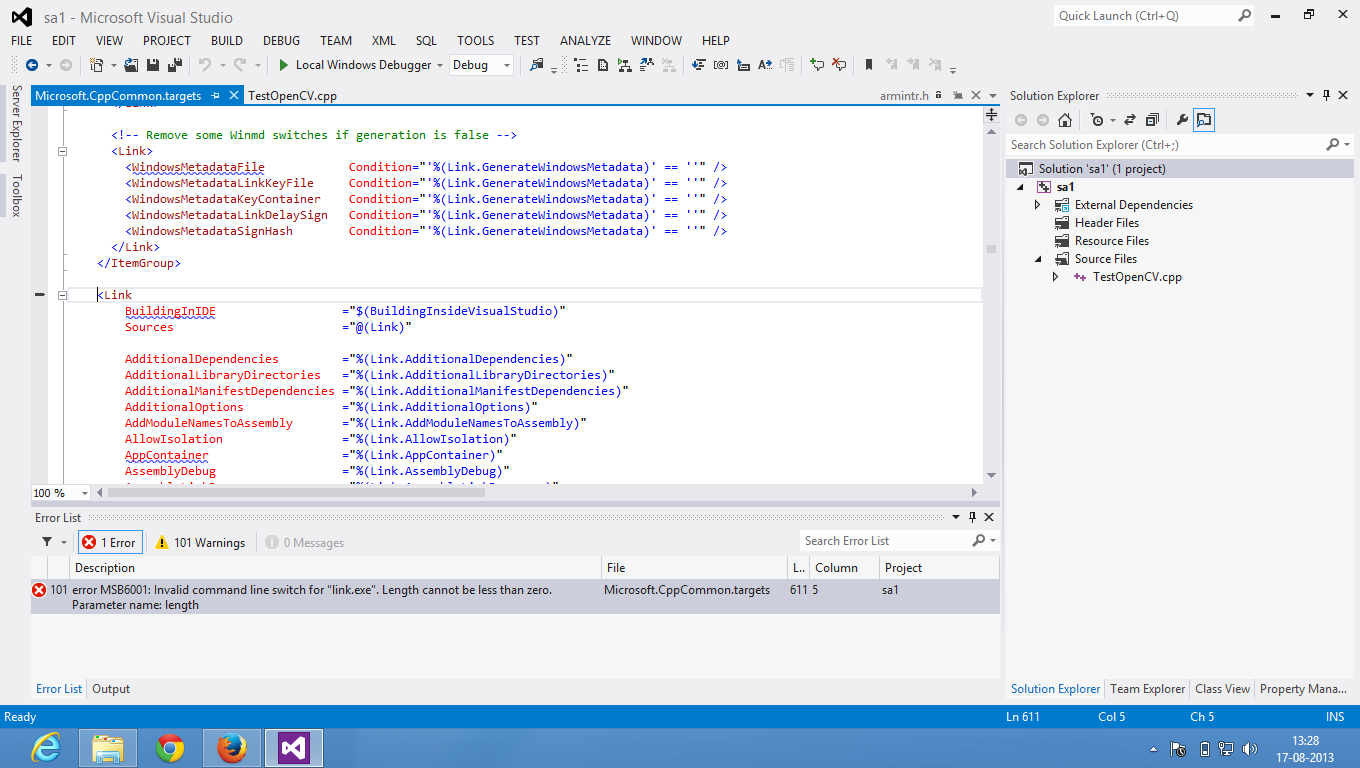Screen dimensions: 1360x768
Task: Click the Quick Launch search magnifier icon
Action: [x=1244, y=16]
